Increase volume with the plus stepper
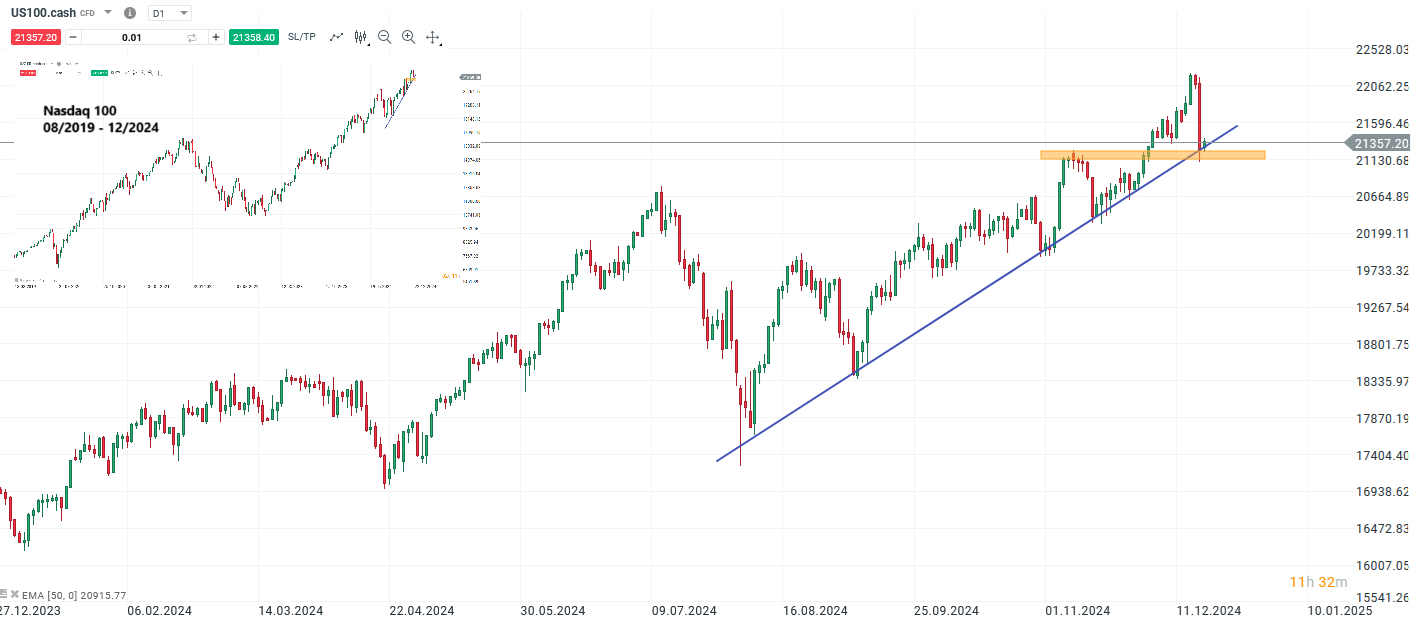1417x632 pixels. point(215,36)
